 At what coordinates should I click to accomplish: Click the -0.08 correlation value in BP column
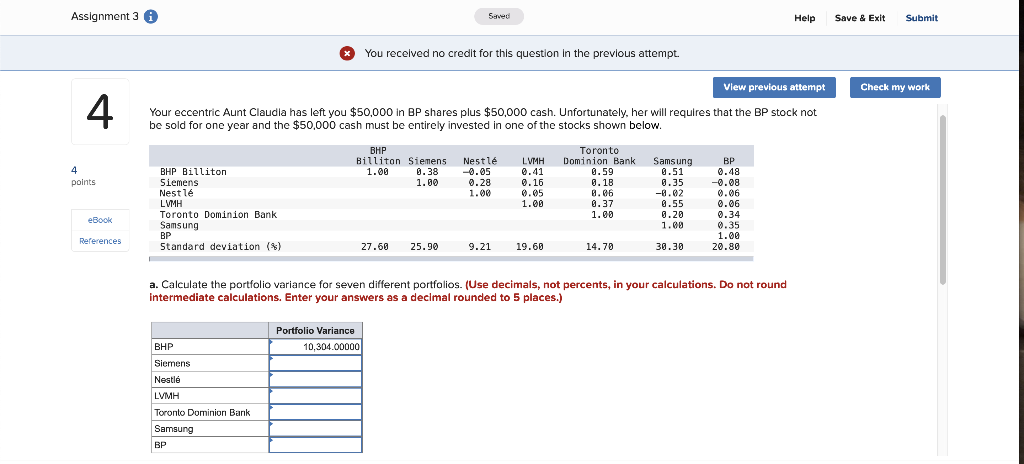tap(726, 182)
